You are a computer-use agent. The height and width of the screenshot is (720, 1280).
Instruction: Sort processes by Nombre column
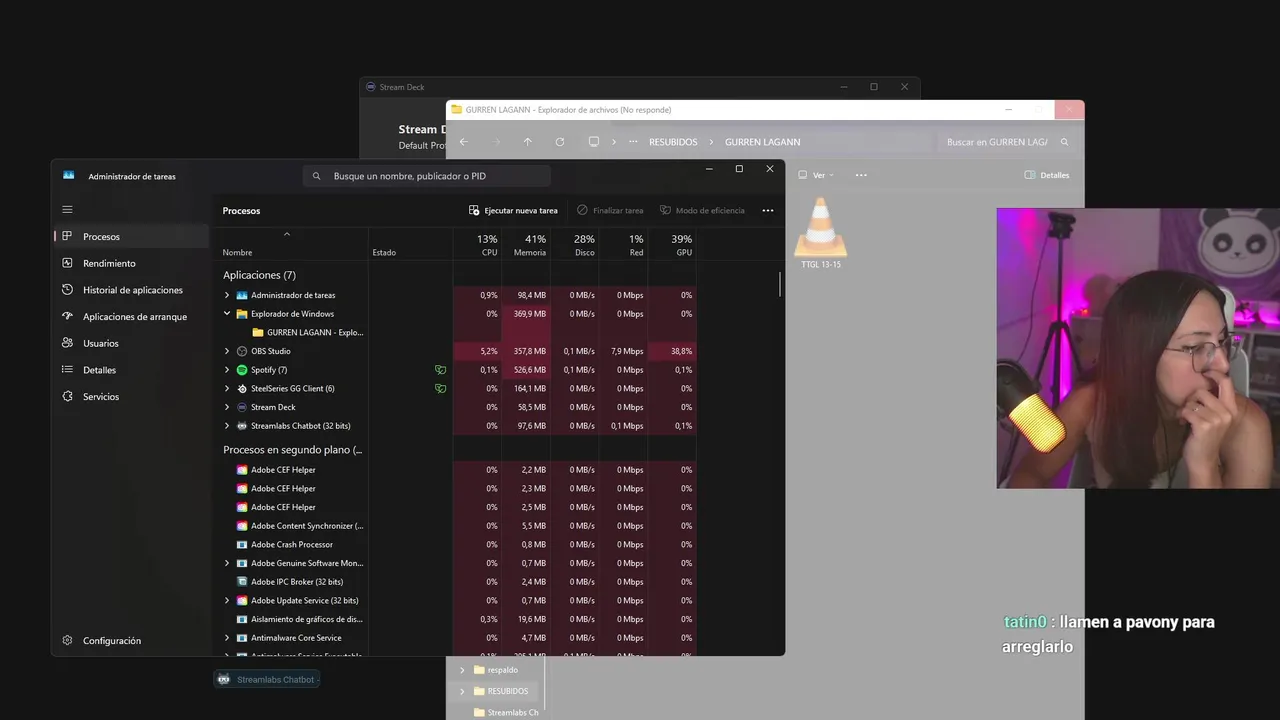292,245
